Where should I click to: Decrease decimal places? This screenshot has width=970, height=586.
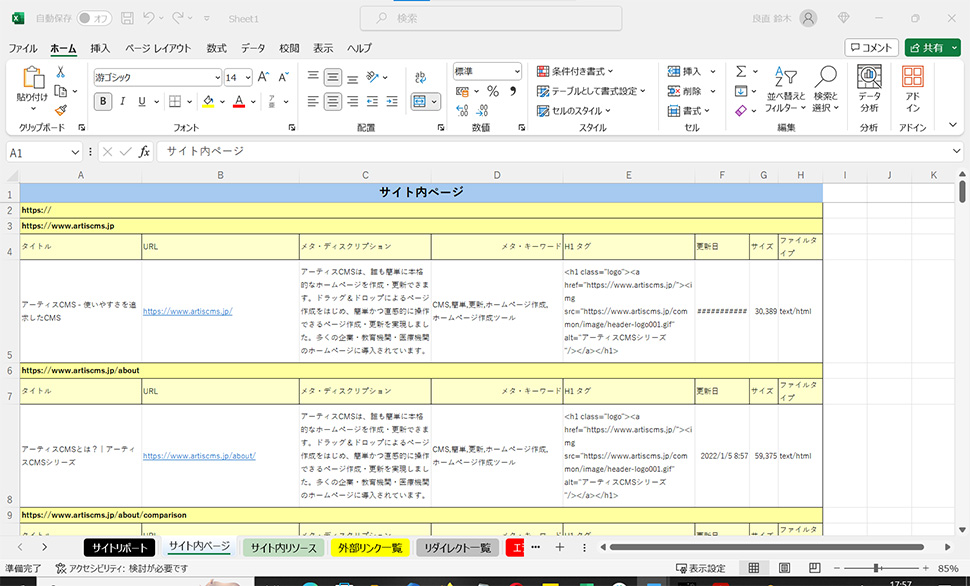point(483,111)
